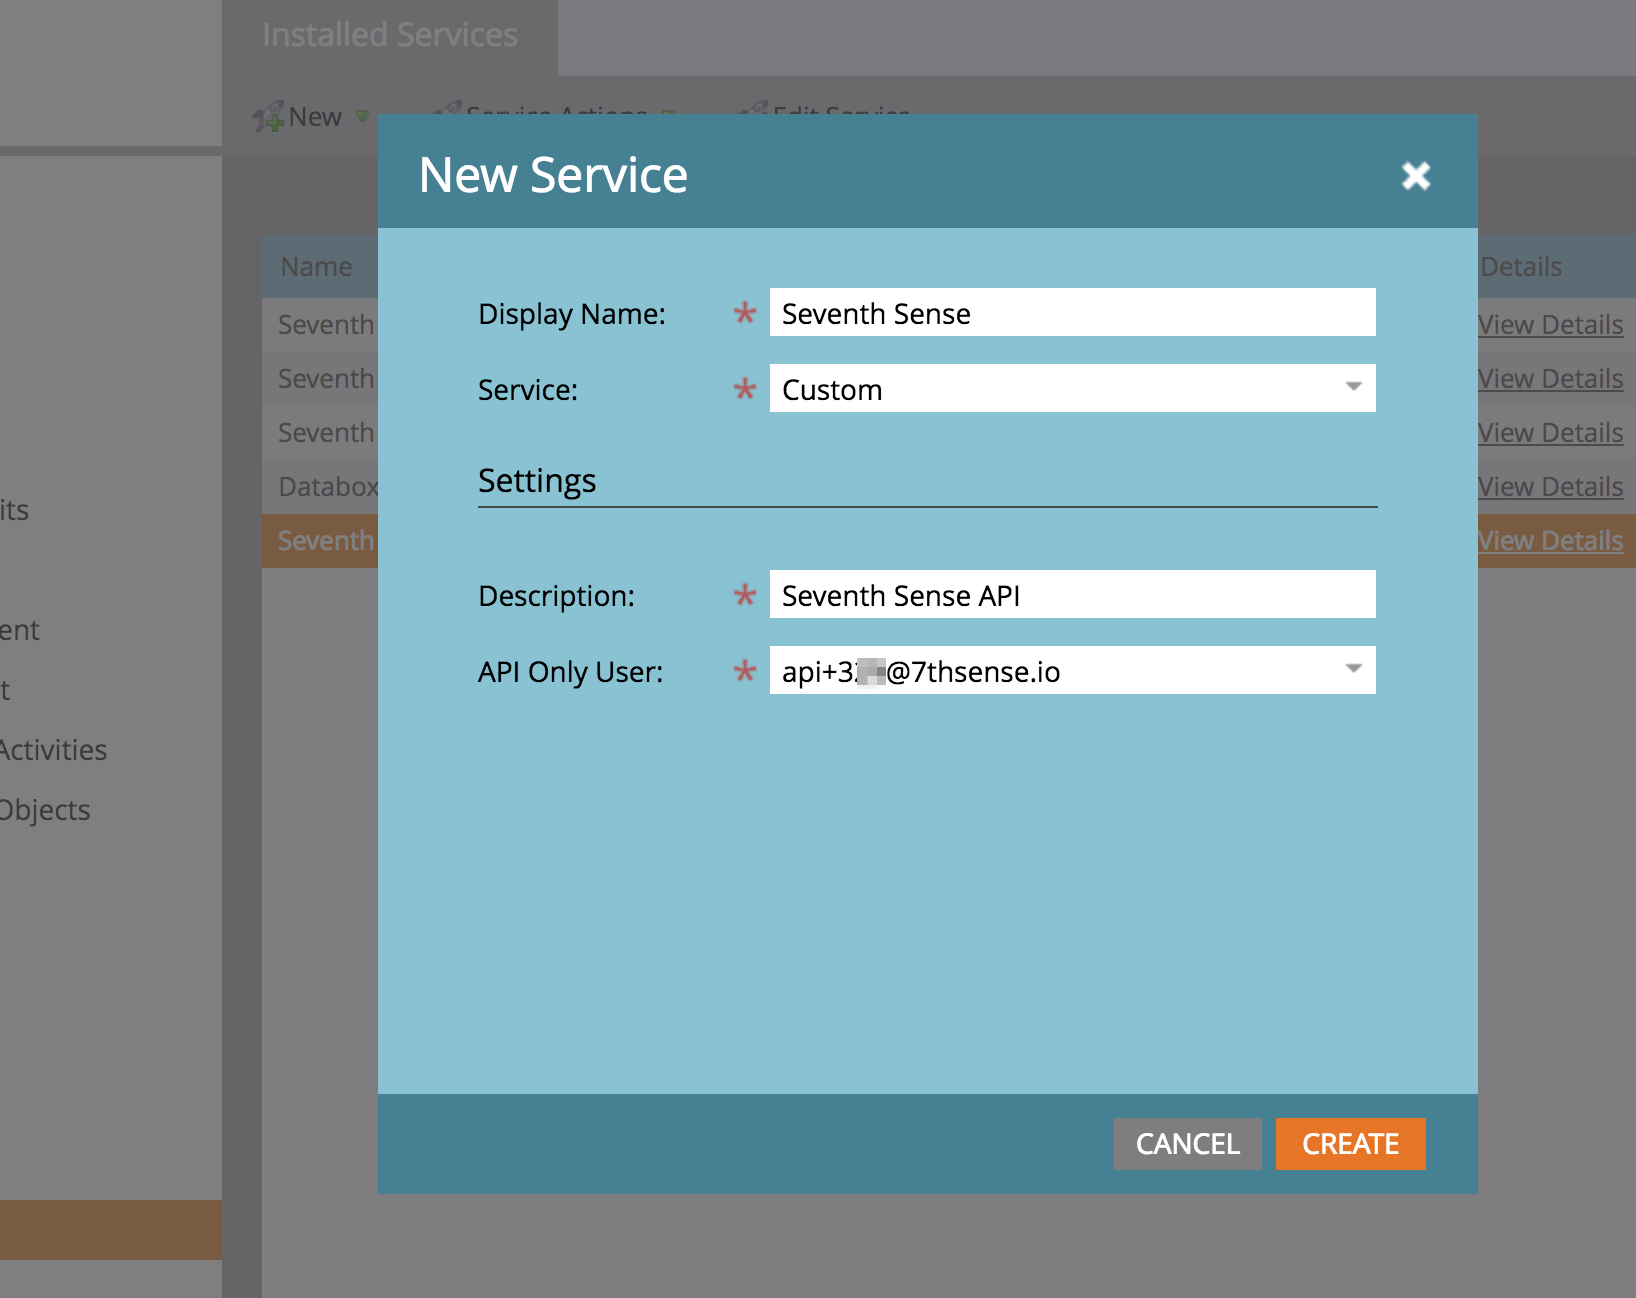
Task: Click the Details column header
Action: click(1521, 267)
